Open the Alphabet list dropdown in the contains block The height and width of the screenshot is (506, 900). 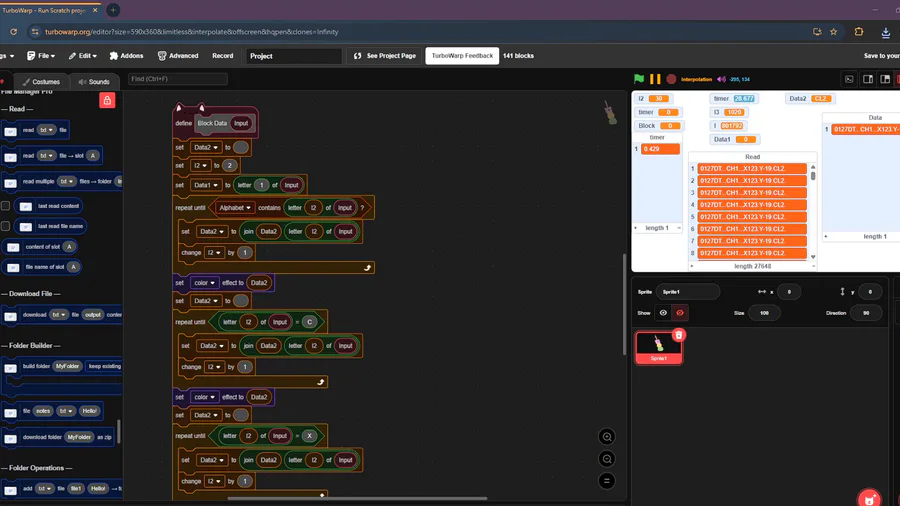coord(234,208)
